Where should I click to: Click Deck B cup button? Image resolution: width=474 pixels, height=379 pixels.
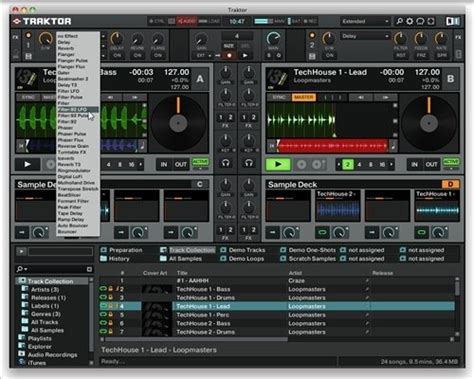pos(318,165)
